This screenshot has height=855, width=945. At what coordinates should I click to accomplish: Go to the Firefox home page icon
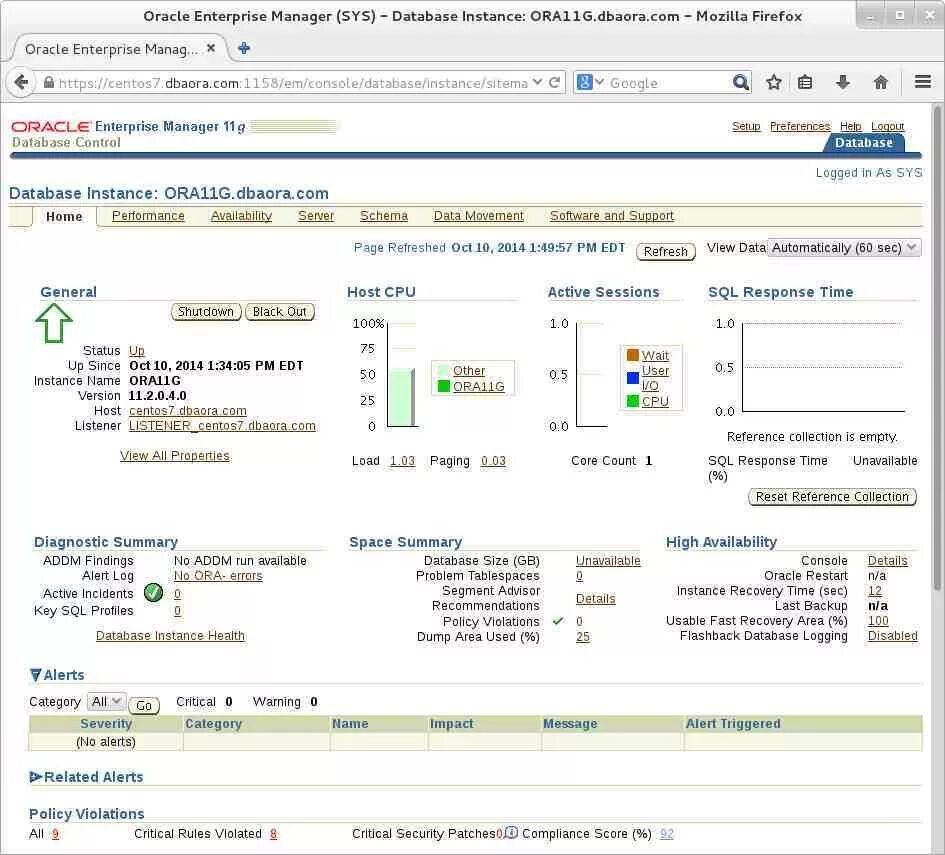click(881, 83)
